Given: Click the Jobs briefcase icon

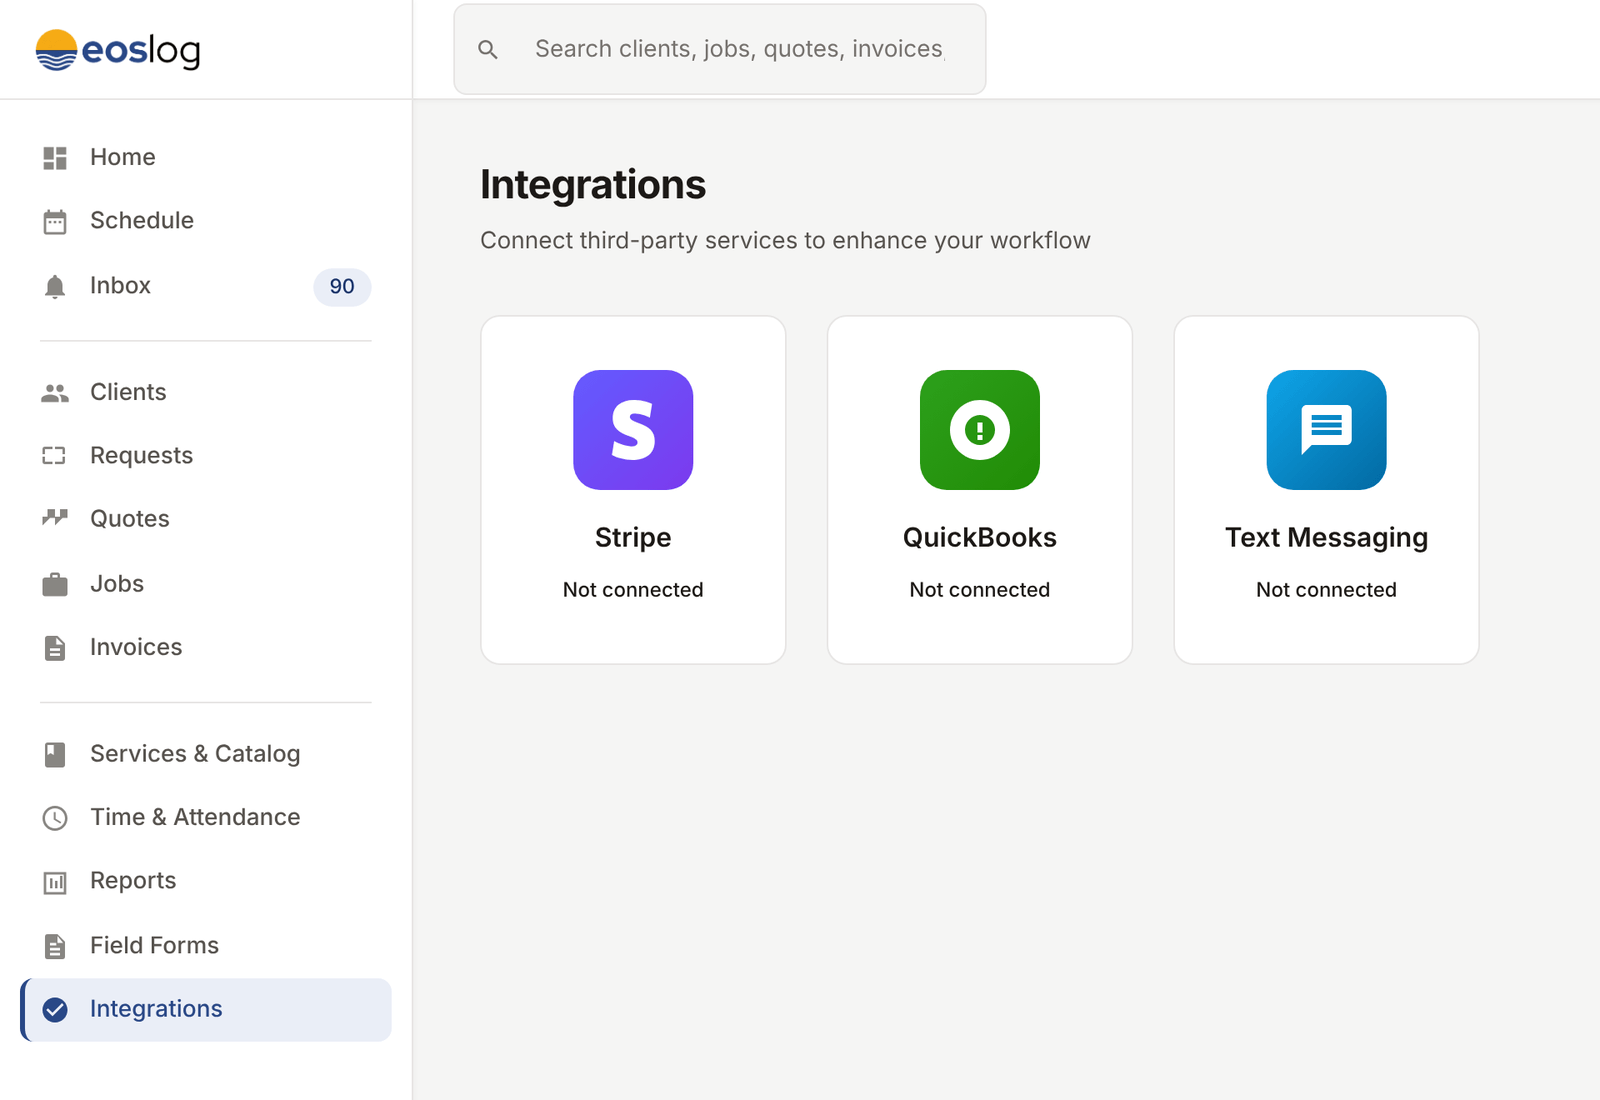Looking at the screenshot, I should click(x=55, y=584).
